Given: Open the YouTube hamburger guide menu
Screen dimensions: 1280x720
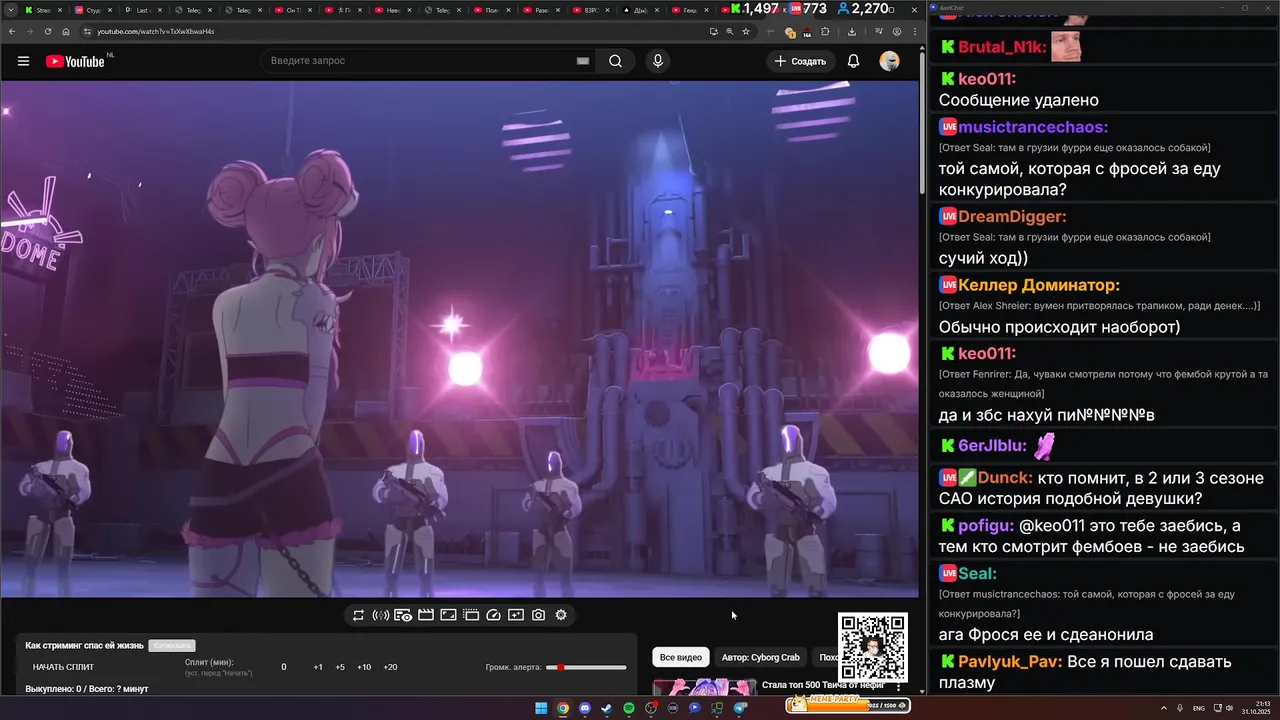Looking at the screenshot, I should 23,61.
